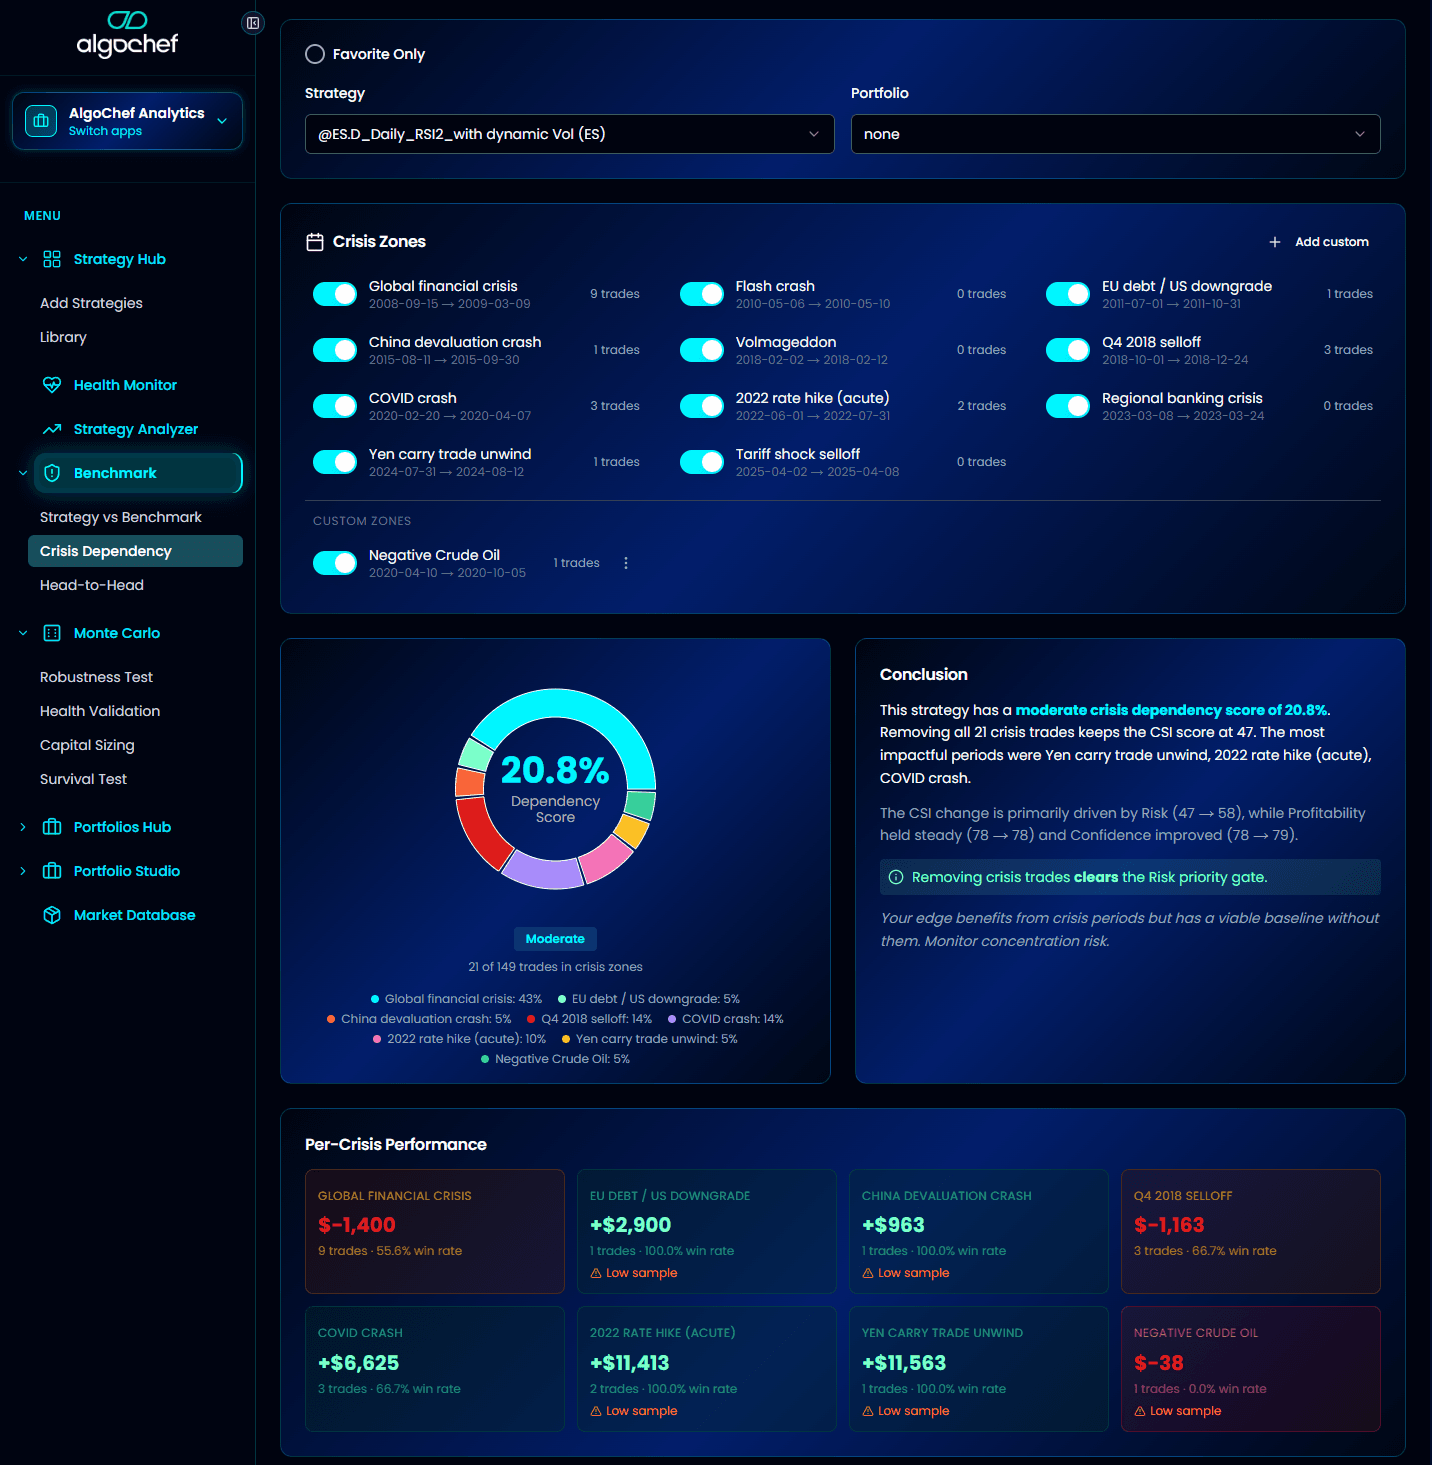Select the Strategy Analyzer chart icon
Viewport: 1432px width, 1465px height.
[52, 428]
